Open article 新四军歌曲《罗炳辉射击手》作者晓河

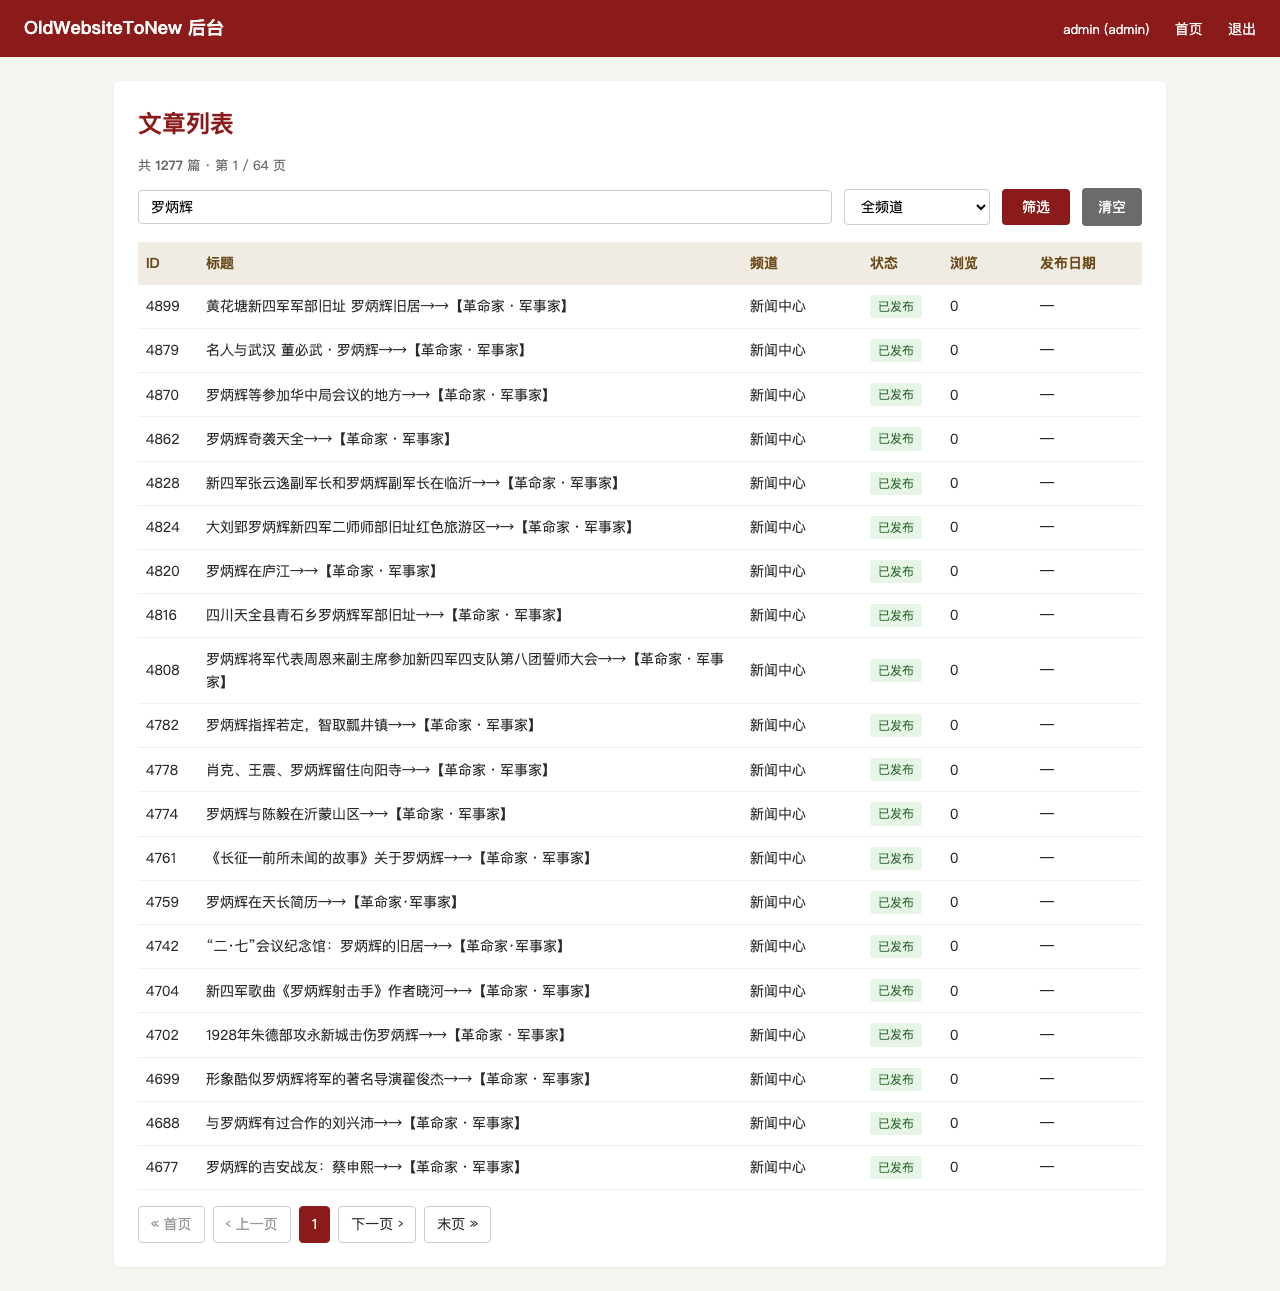401,991
